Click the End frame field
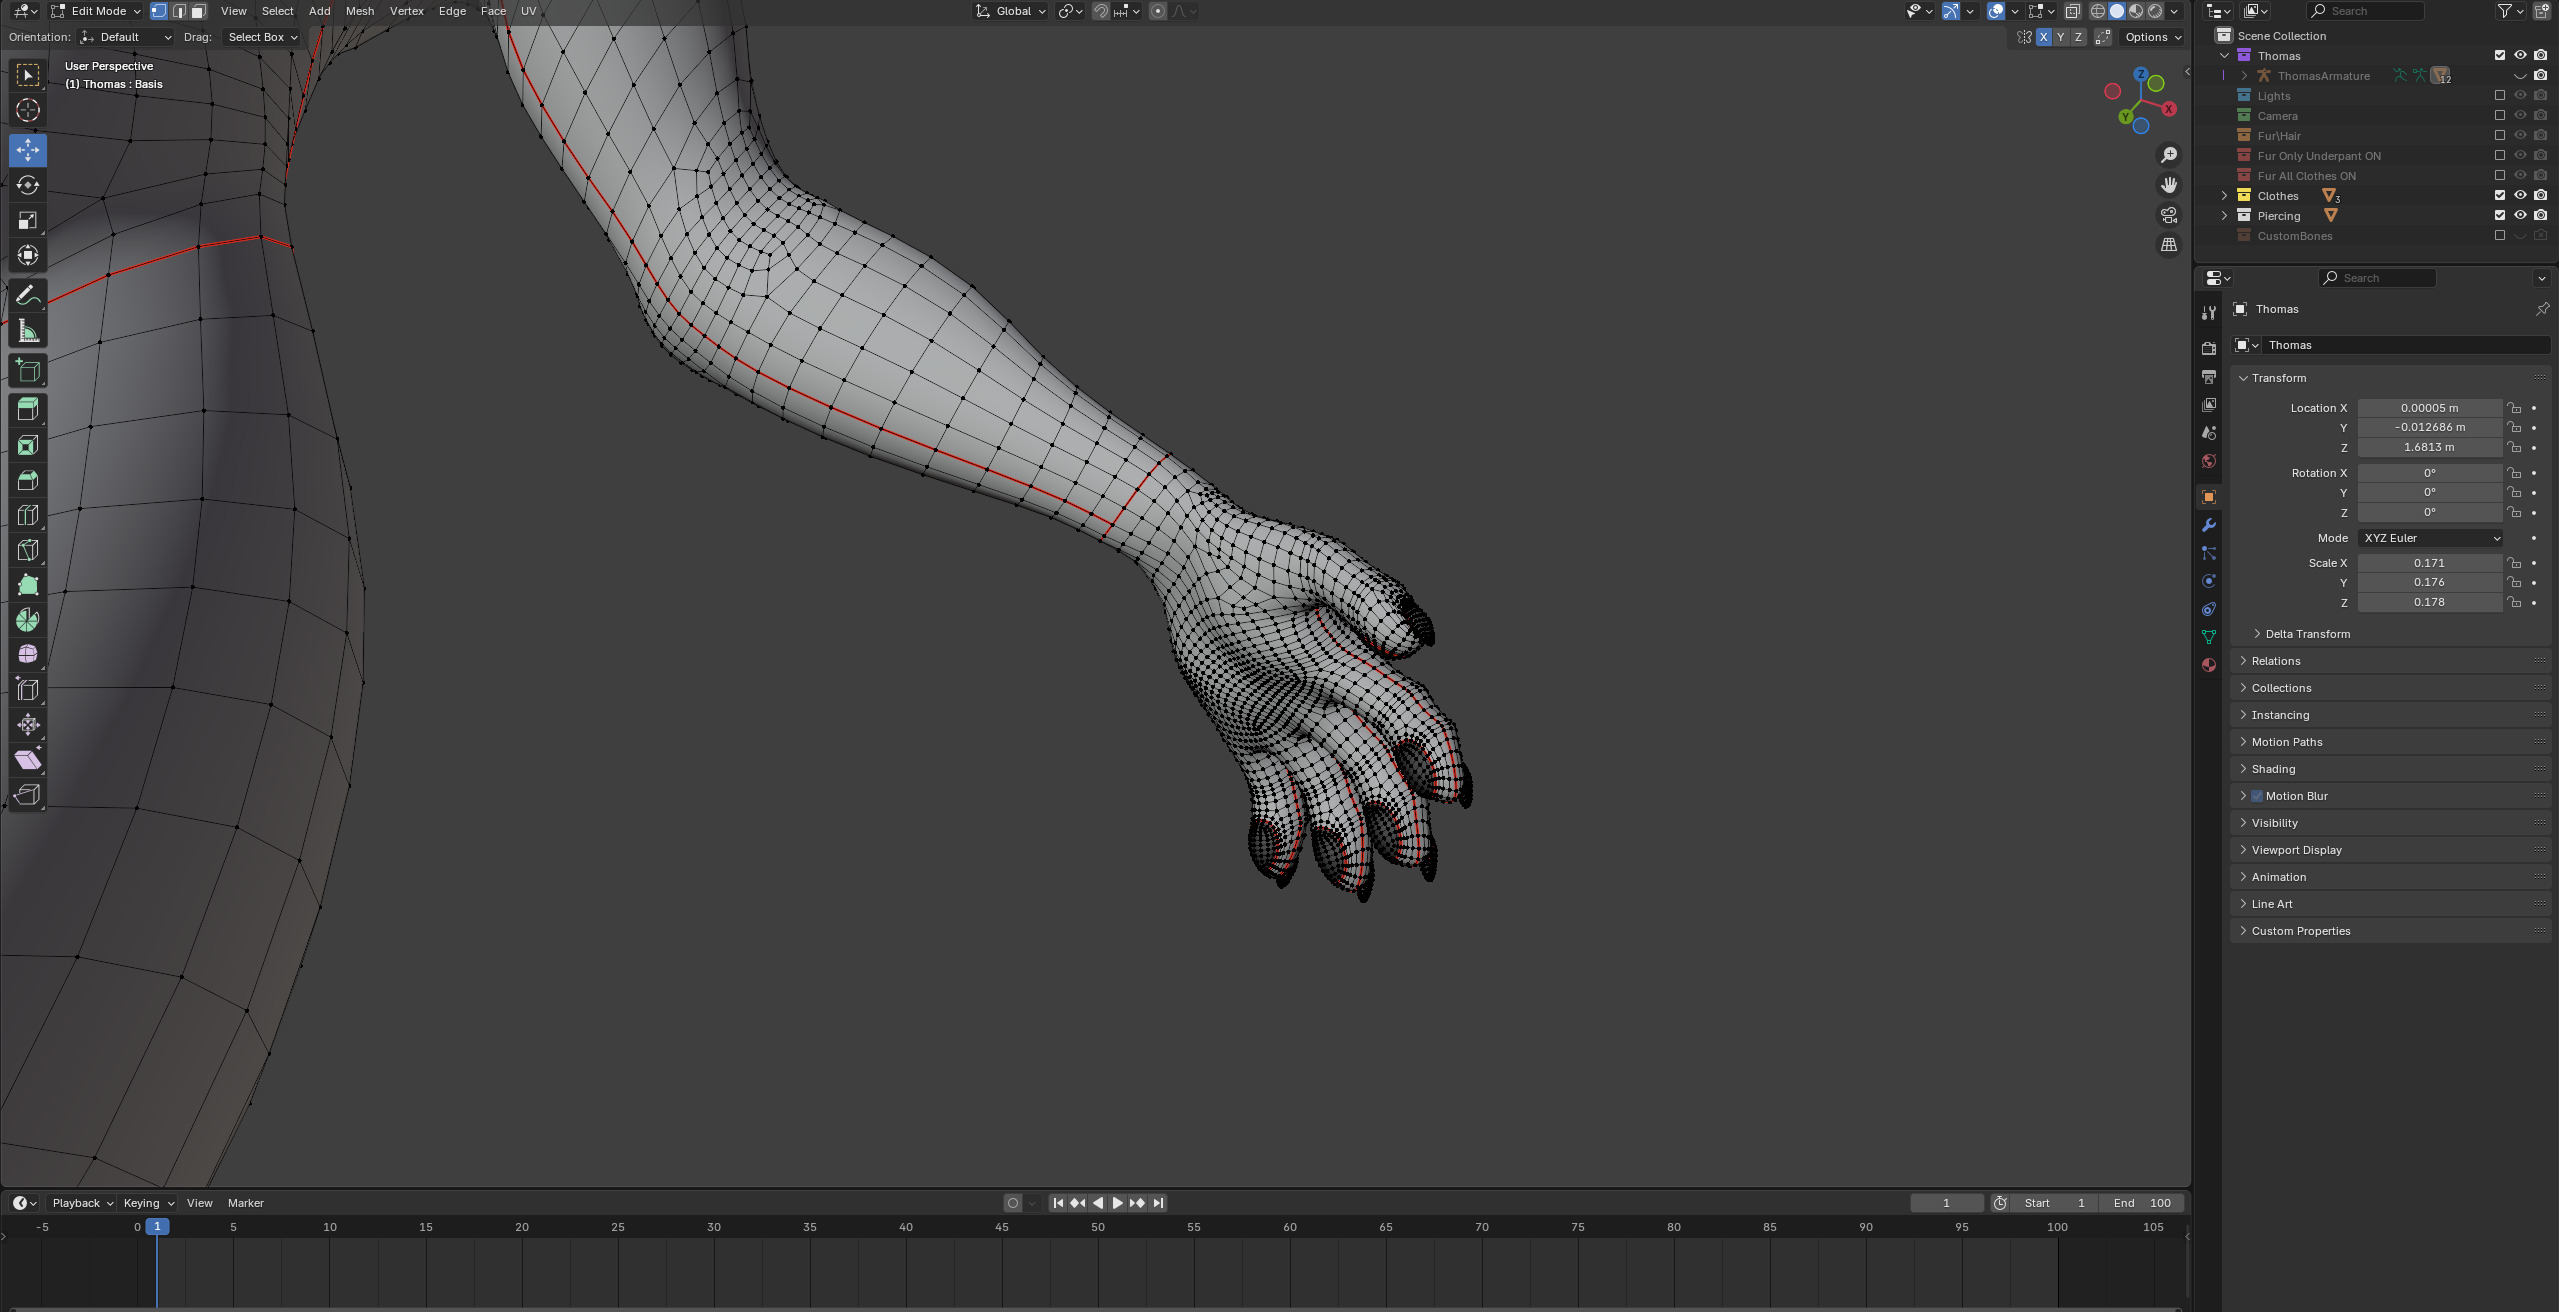 [x=2141, y=1203]
